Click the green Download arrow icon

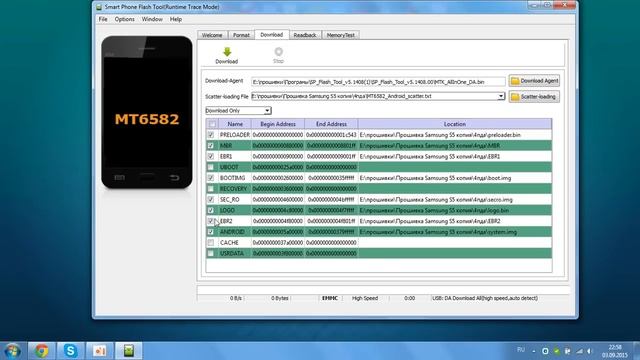pyautogui.click(x=227, y=52)
